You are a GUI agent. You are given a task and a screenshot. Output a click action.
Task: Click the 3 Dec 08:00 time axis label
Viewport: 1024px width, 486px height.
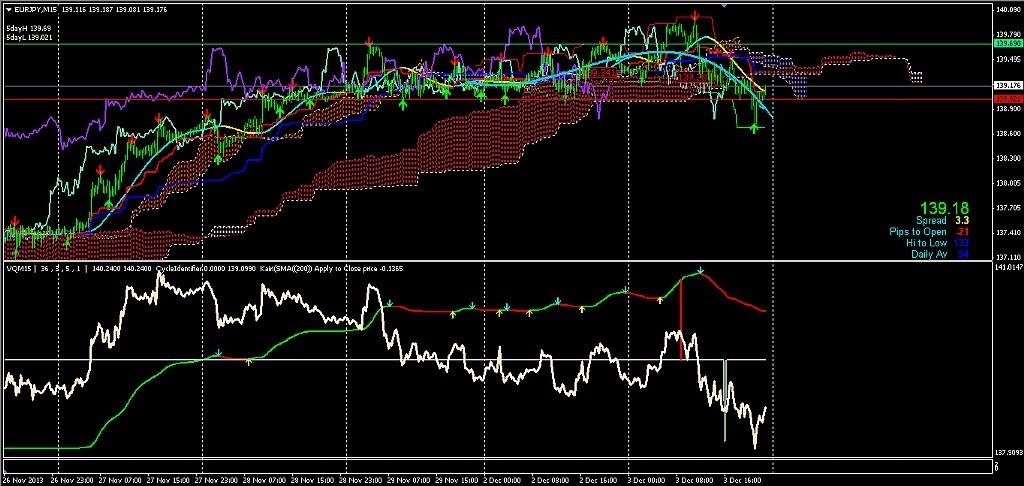pyautogui.click(x=692, y=480)
